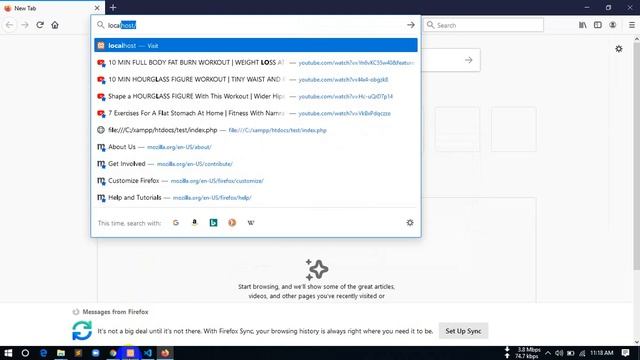Screen dimensions: 640x360
Task: Select 10 MIN HOURGLASS FIGURE WORKOUT suggestion
Action: point(256,79)
